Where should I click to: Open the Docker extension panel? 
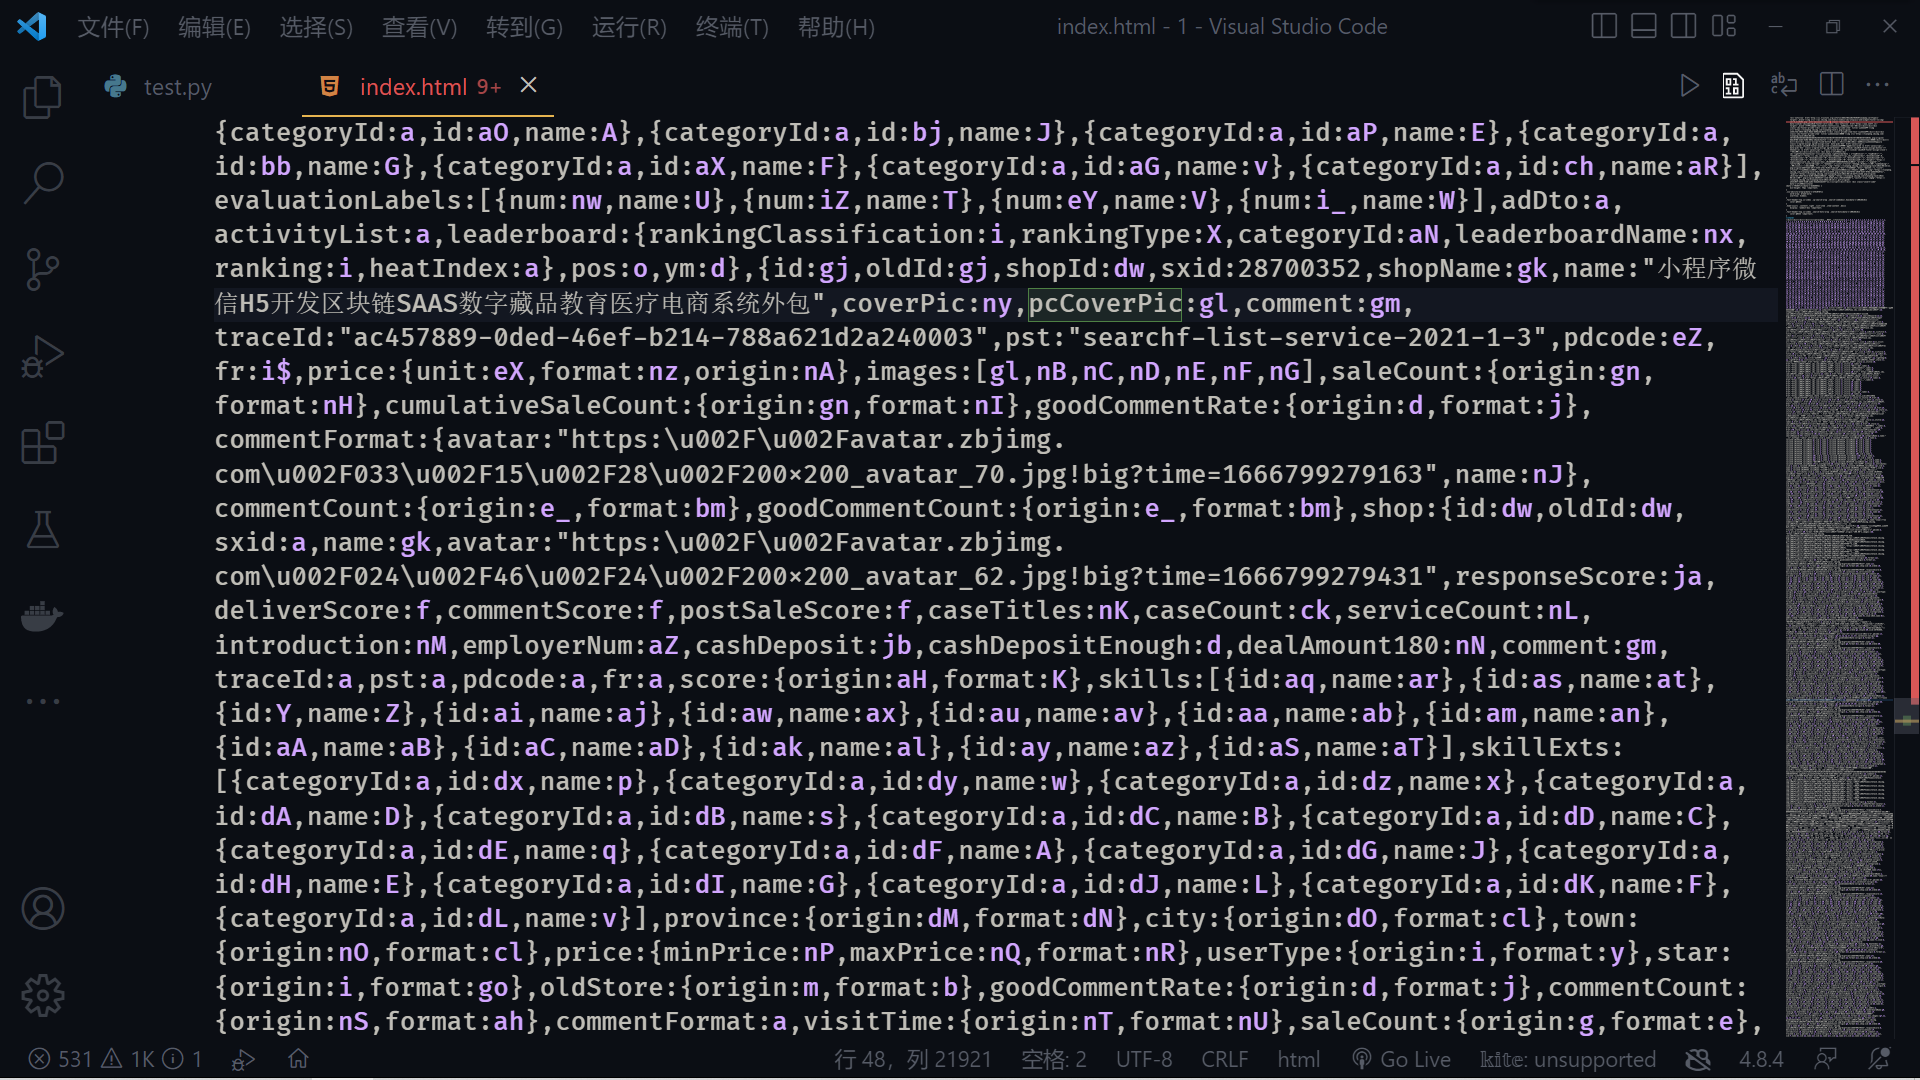tap(42, 616)
